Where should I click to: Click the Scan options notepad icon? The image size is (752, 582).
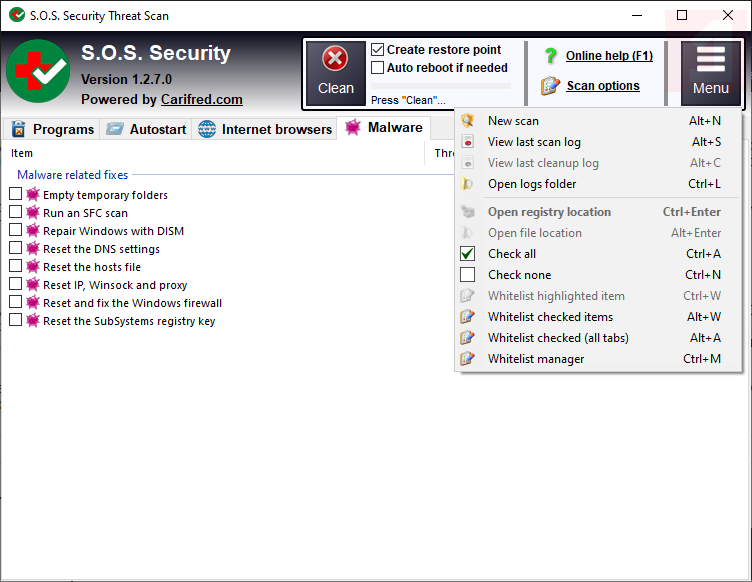[550, 86]
